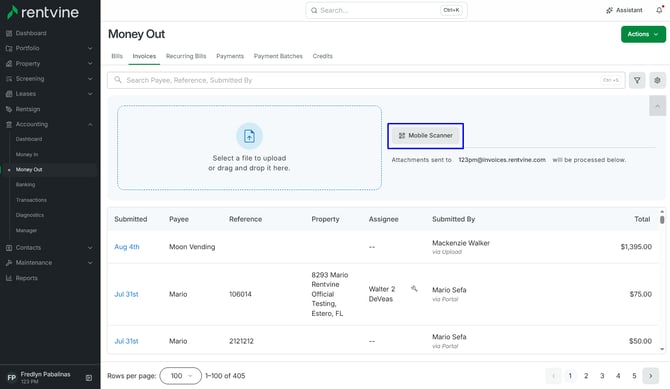Go to page 4
This screenshot has width=670, height=389.
[x=618, y=376]
